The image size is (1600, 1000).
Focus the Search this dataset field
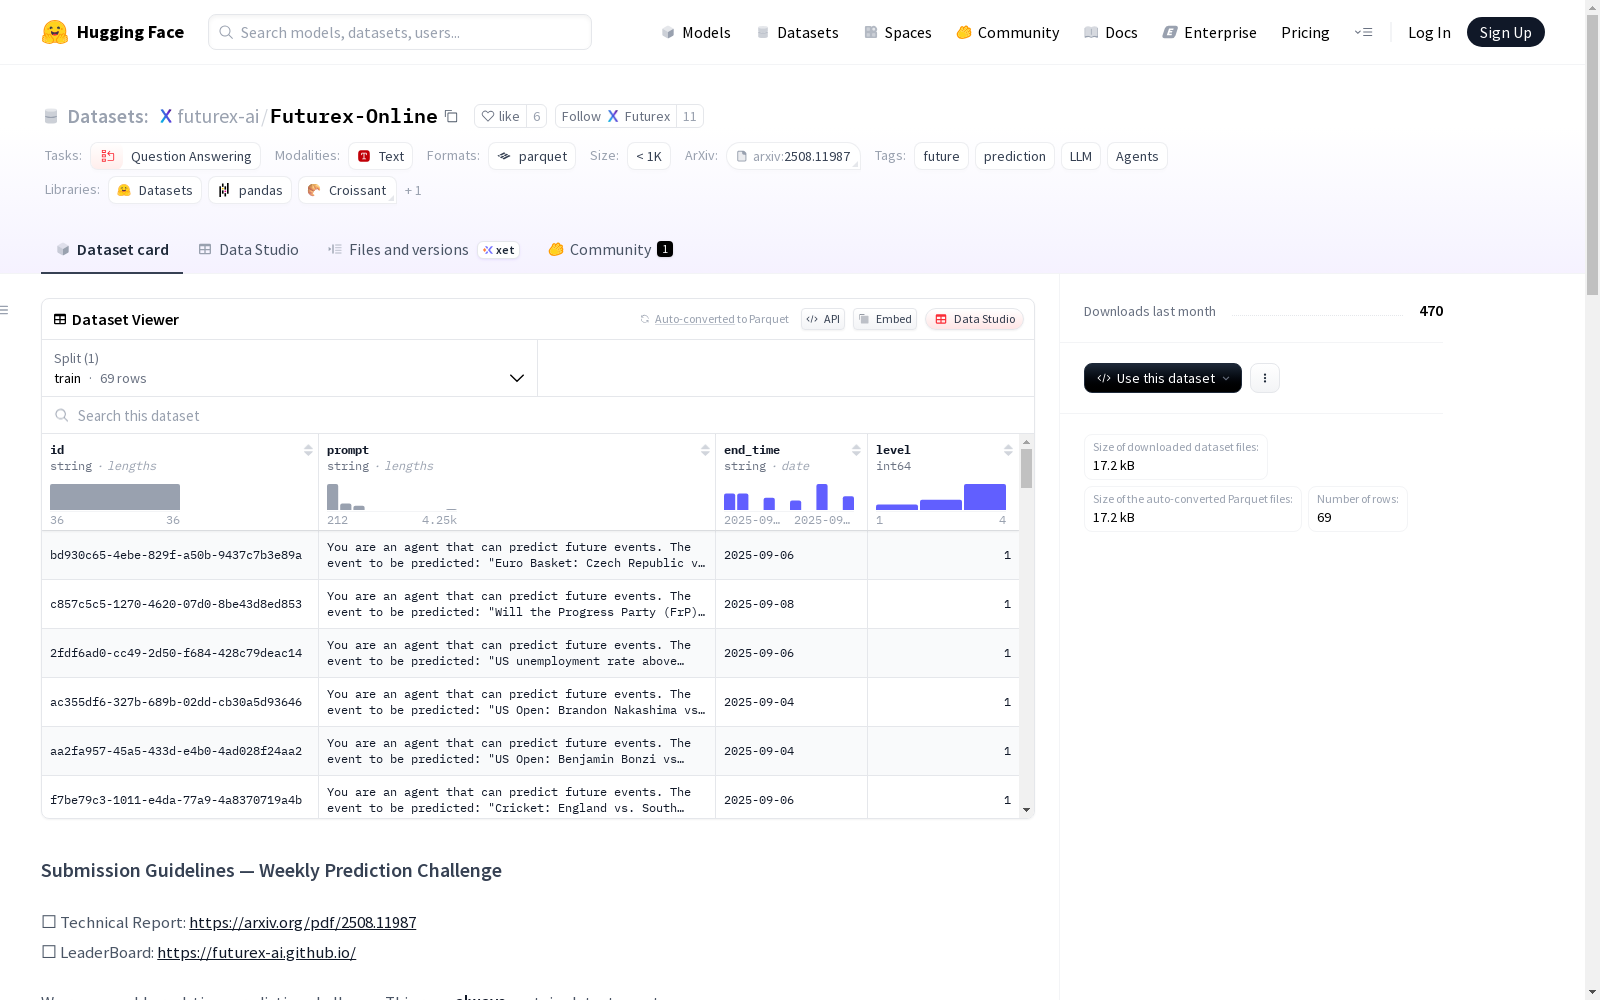coord(538,415)
